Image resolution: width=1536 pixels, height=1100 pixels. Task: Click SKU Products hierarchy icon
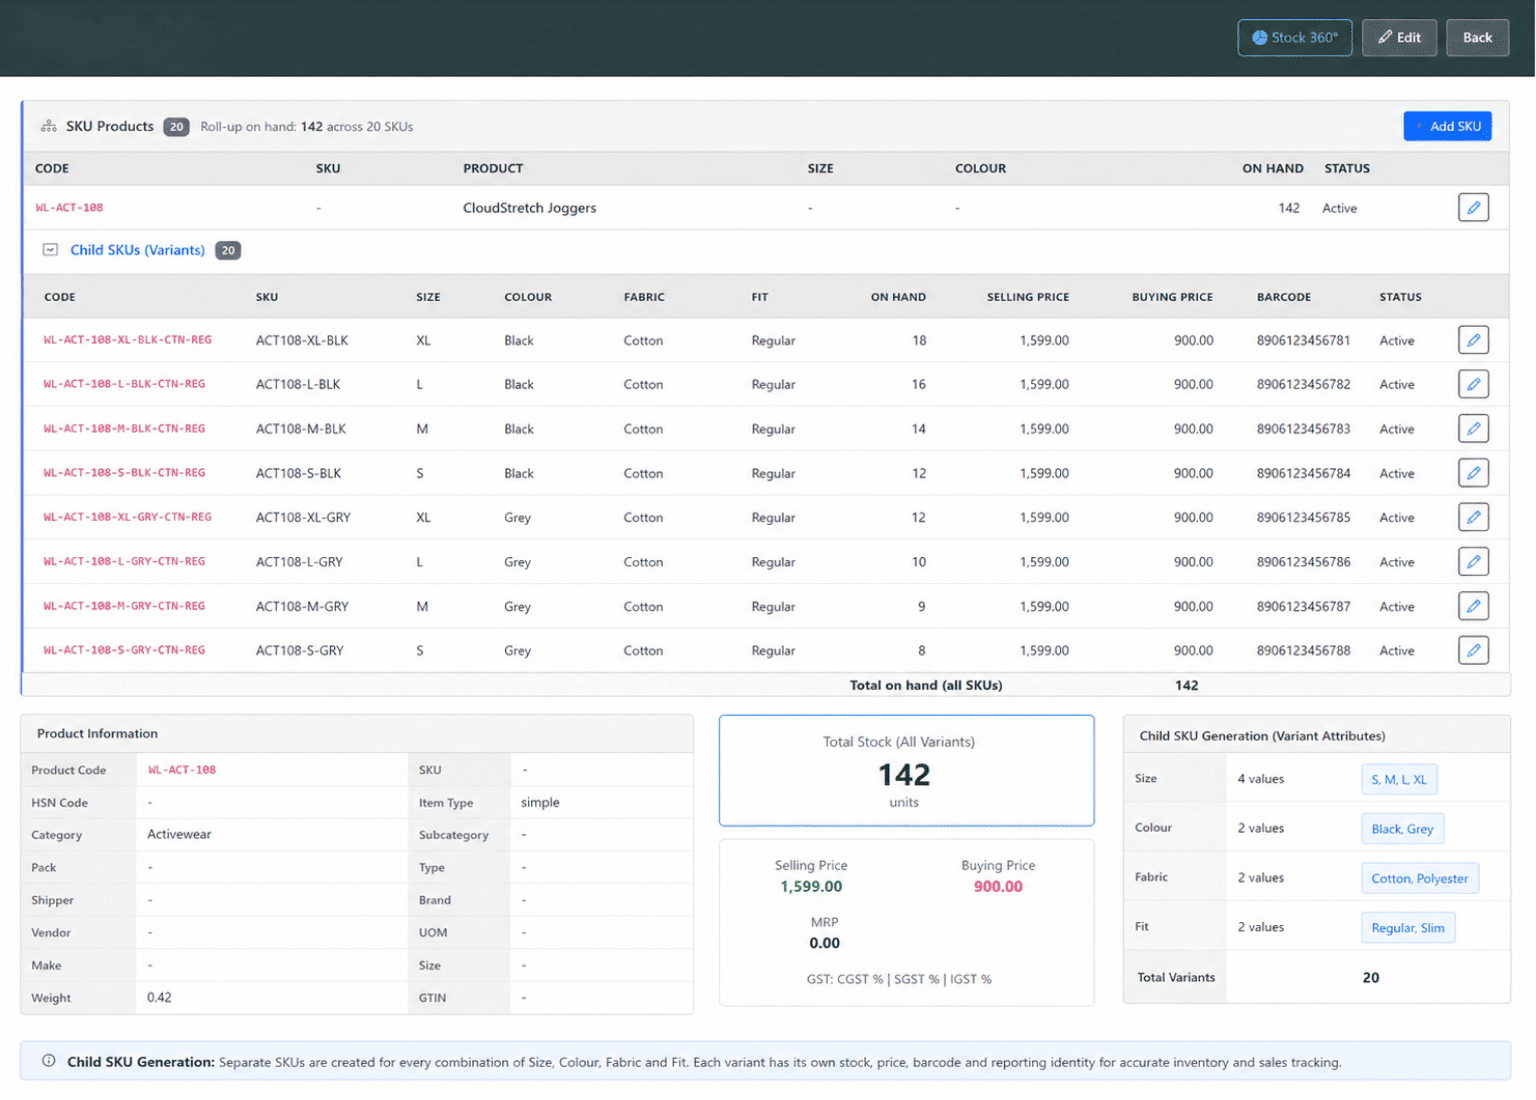[x=48, y=126]
